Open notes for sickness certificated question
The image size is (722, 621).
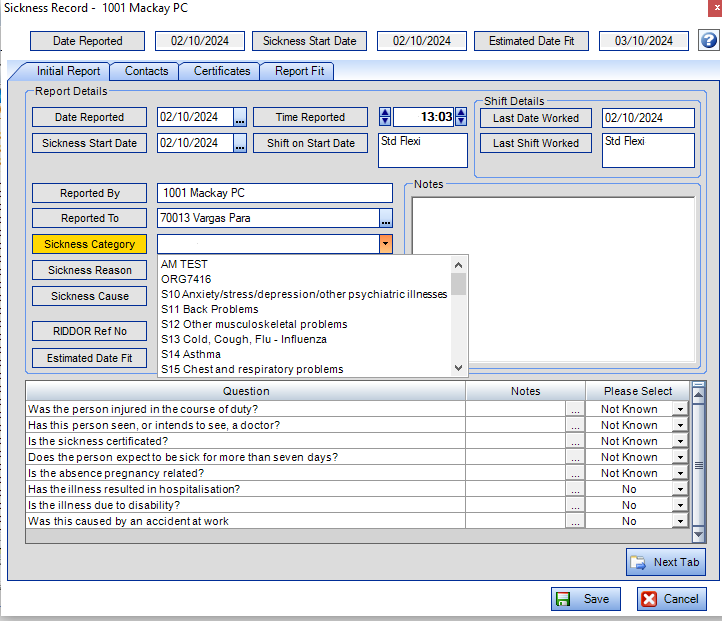click(575, 441)
